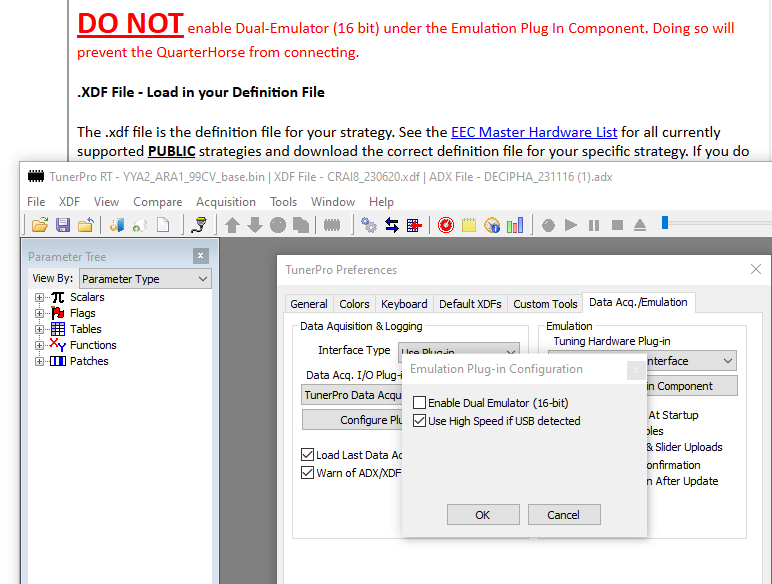This screenshot has height=584, width=772.
Task: Open the View By Parameter Type dropdown
Action: [145, 279]
